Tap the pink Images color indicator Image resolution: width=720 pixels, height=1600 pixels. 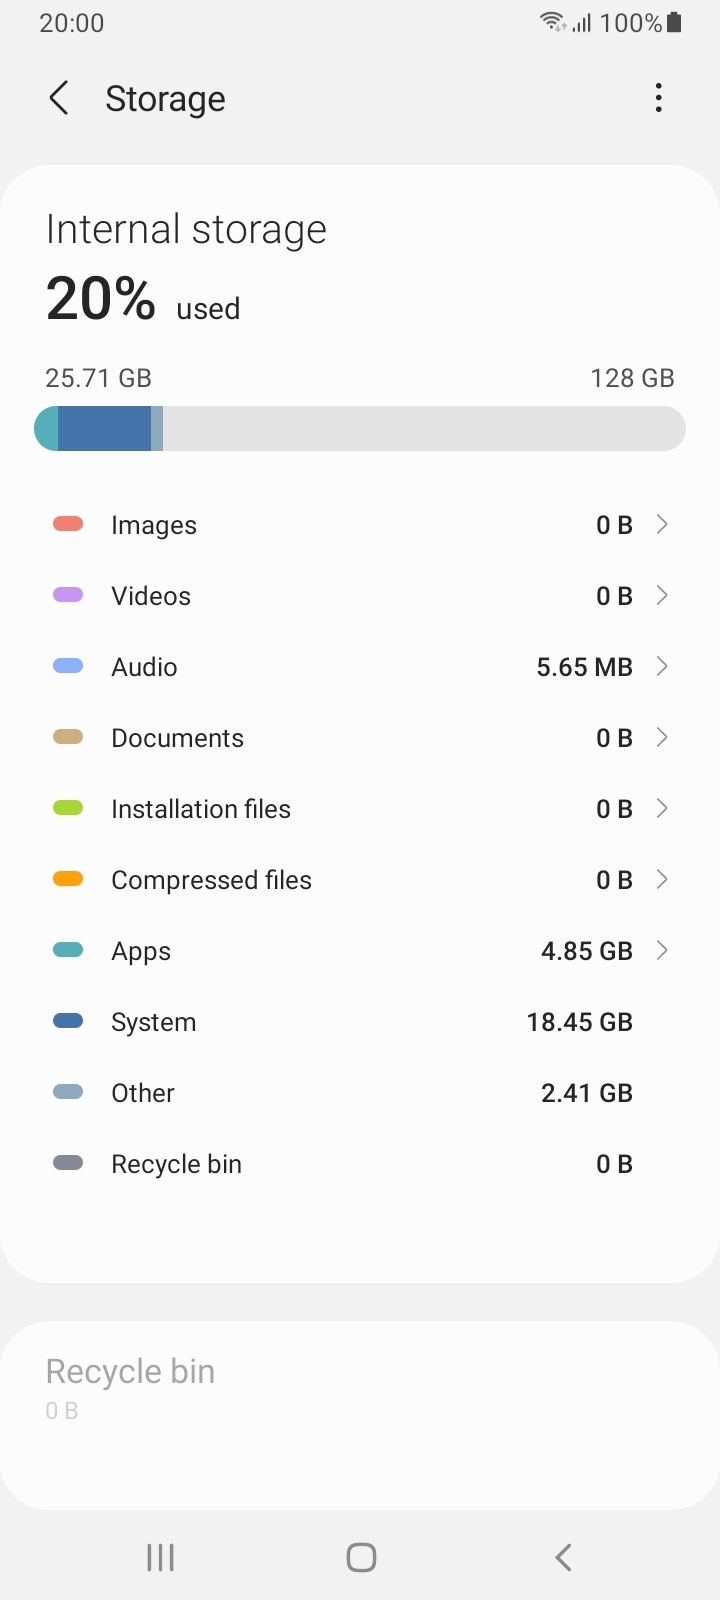pyautogui.click(x=68, y=524)
